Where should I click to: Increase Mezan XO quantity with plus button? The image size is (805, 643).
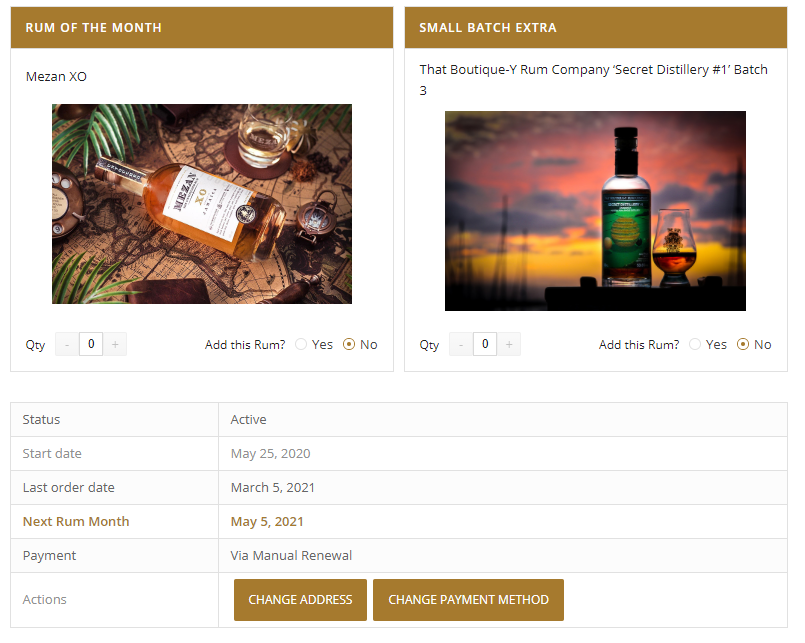[115, 344]
